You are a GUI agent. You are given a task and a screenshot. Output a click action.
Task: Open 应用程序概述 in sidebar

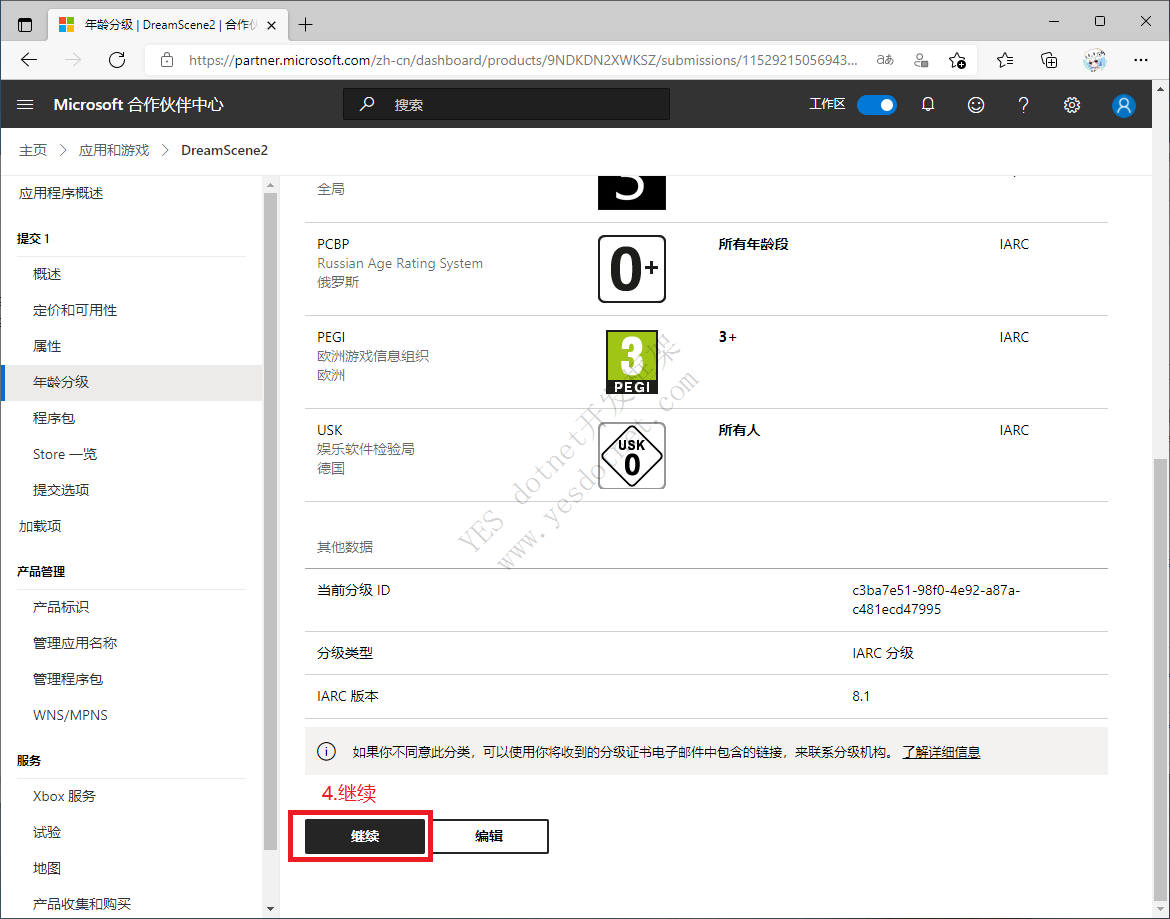(x=60, y=193)
